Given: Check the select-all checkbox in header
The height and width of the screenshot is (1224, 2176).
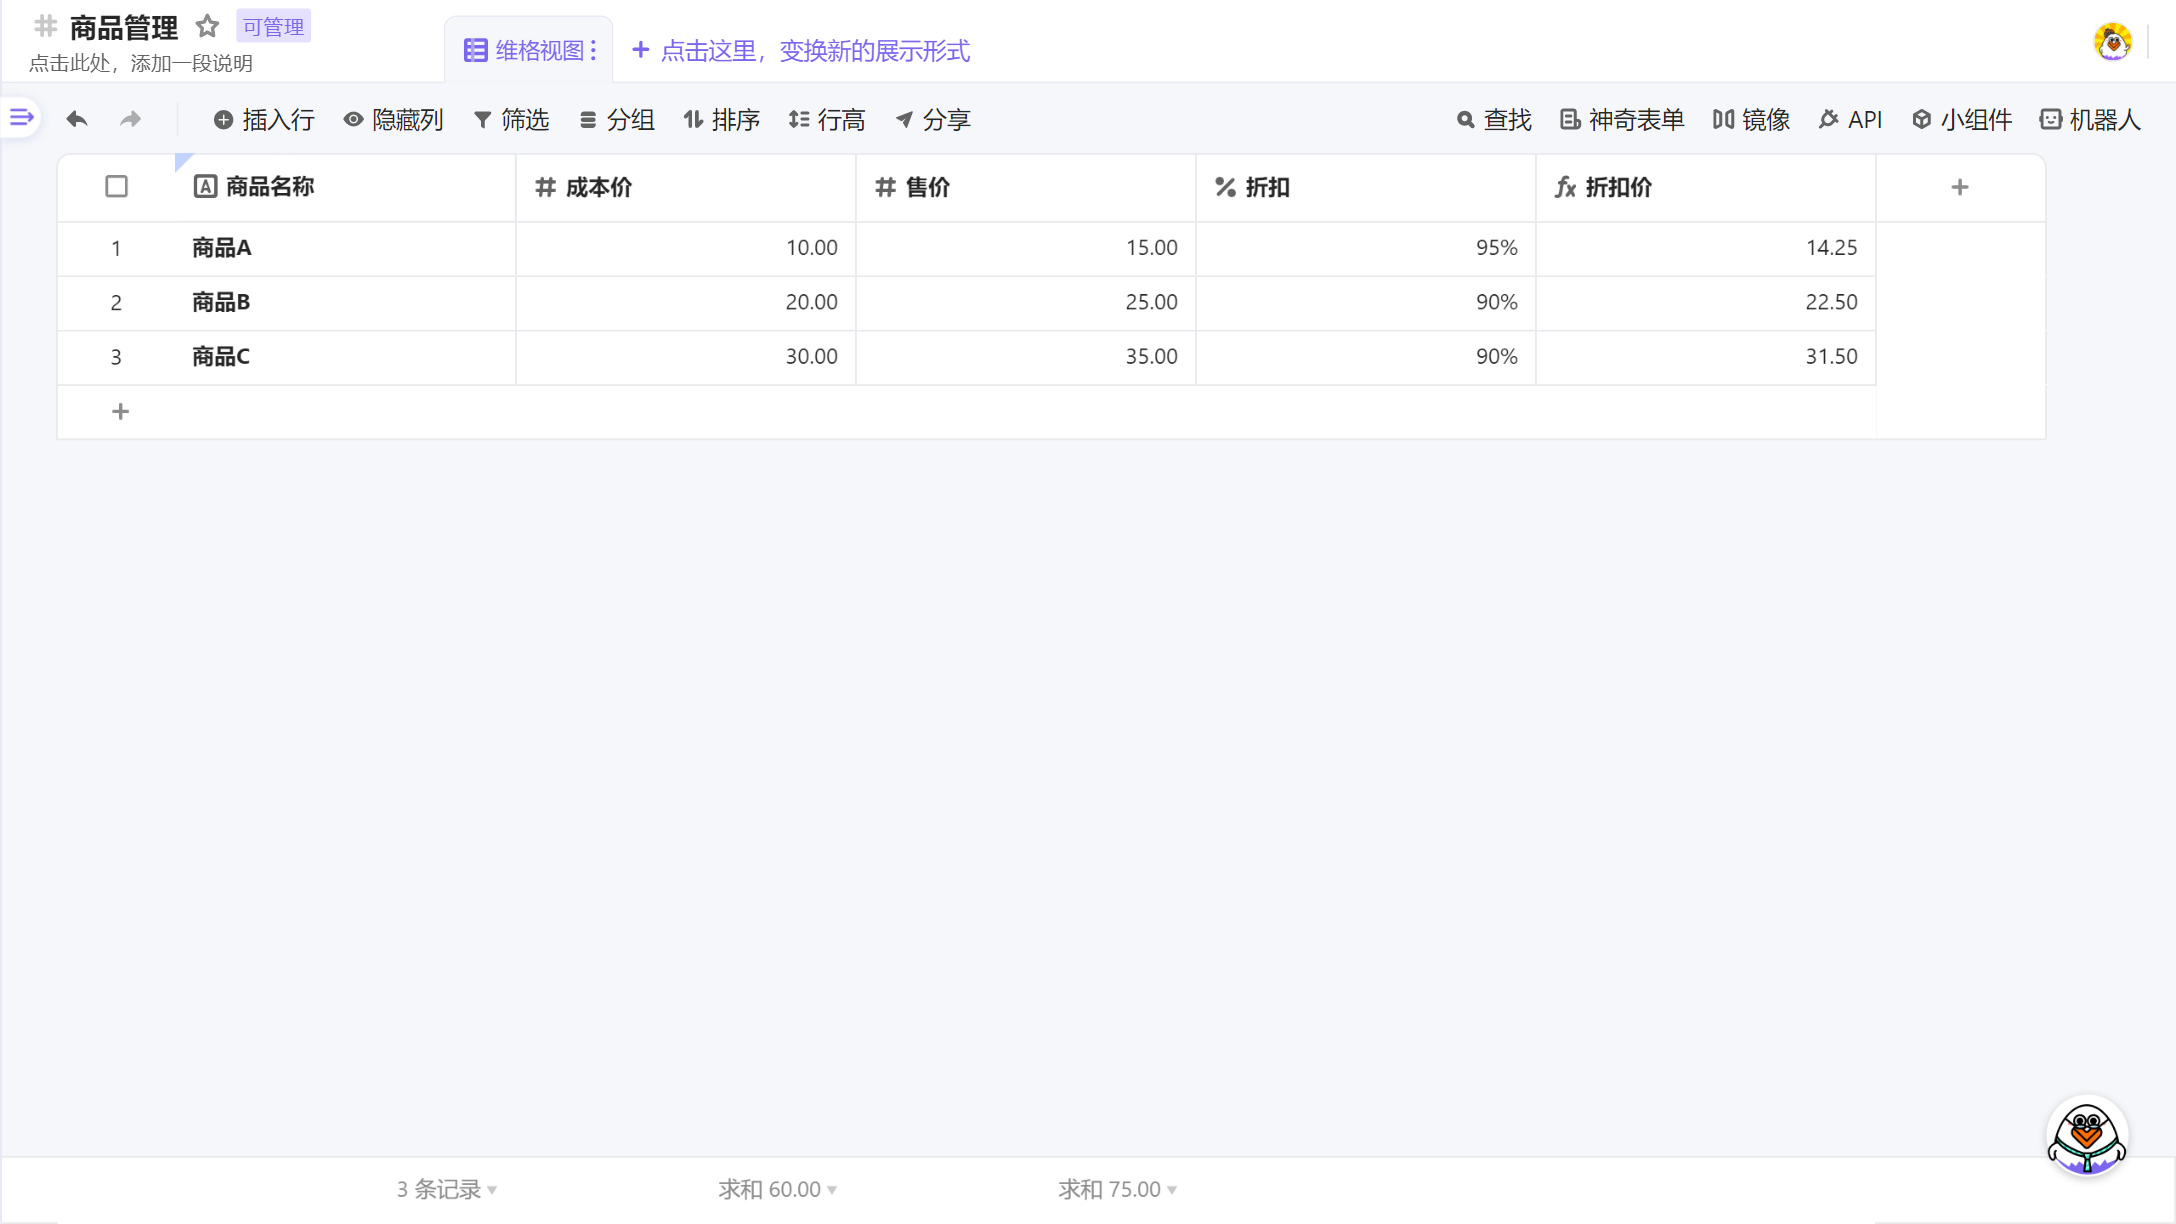Looking at the screenshot, I should pyautogui.click(x=117, y=186).
